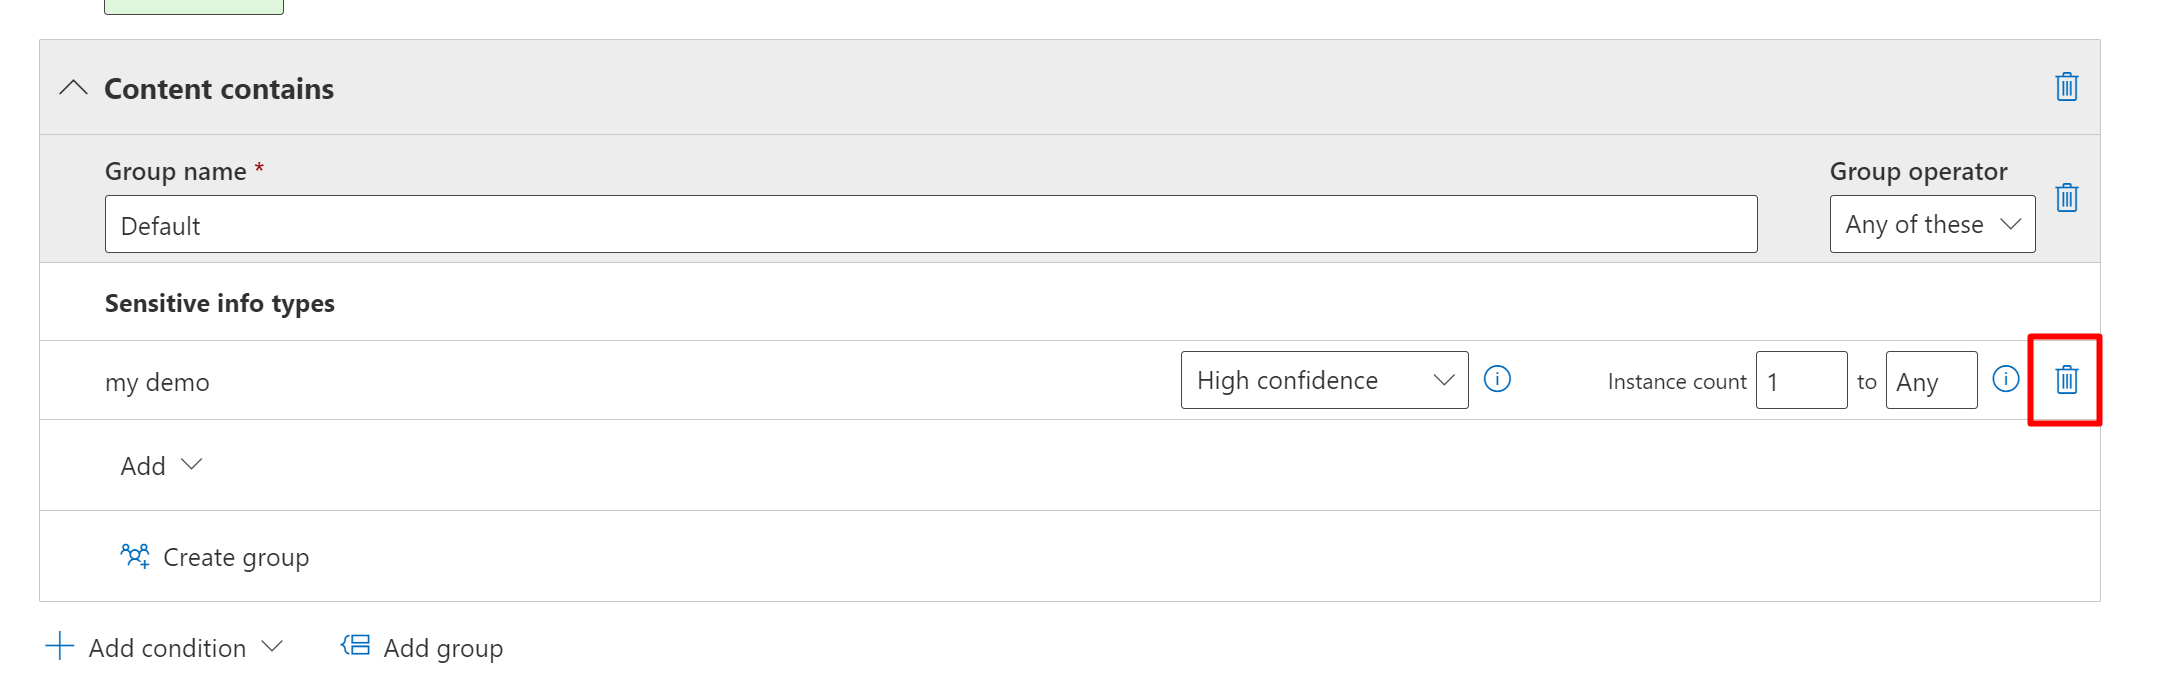Click the Add group button
Image resolution: width=2159 pixels, height=686 pixels.
[x=443, y=648]
